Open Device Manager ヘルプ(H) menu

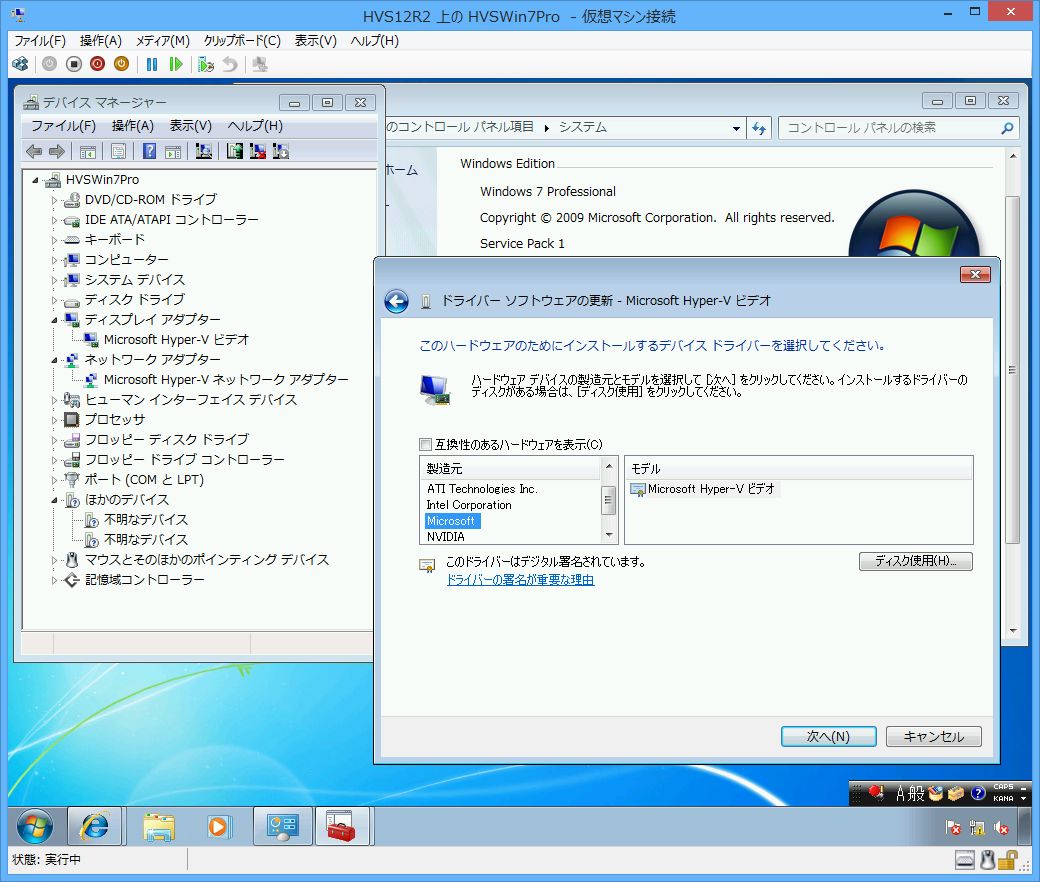pos(255,126)
